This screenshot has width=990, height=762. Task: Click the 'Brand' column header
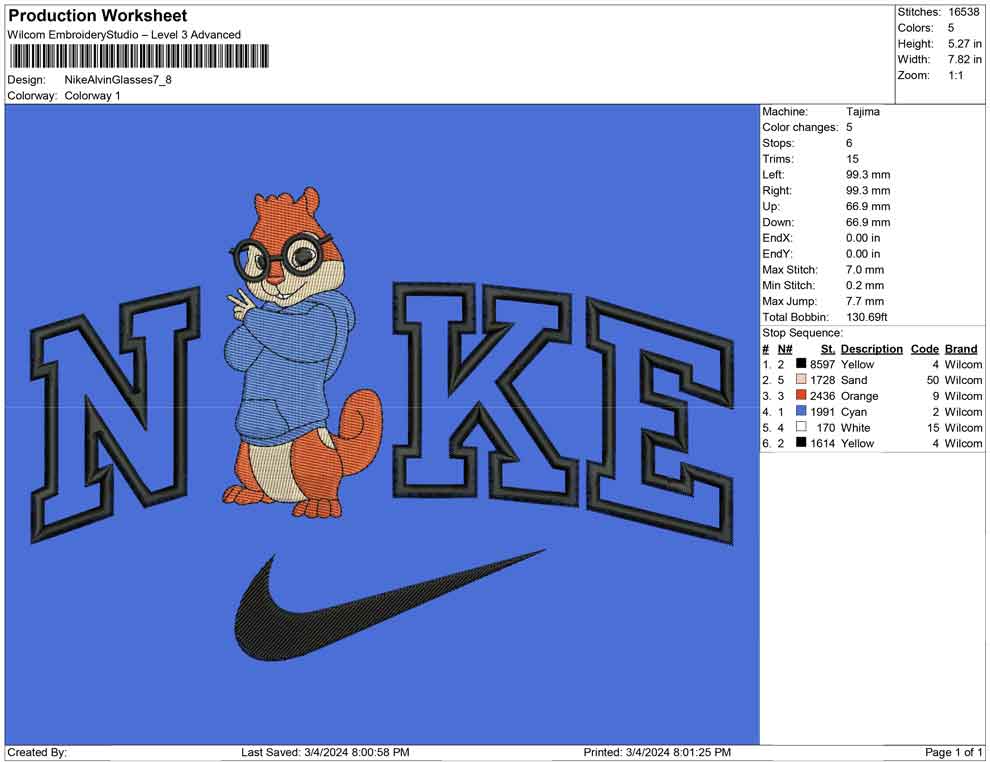click(961, 348)
